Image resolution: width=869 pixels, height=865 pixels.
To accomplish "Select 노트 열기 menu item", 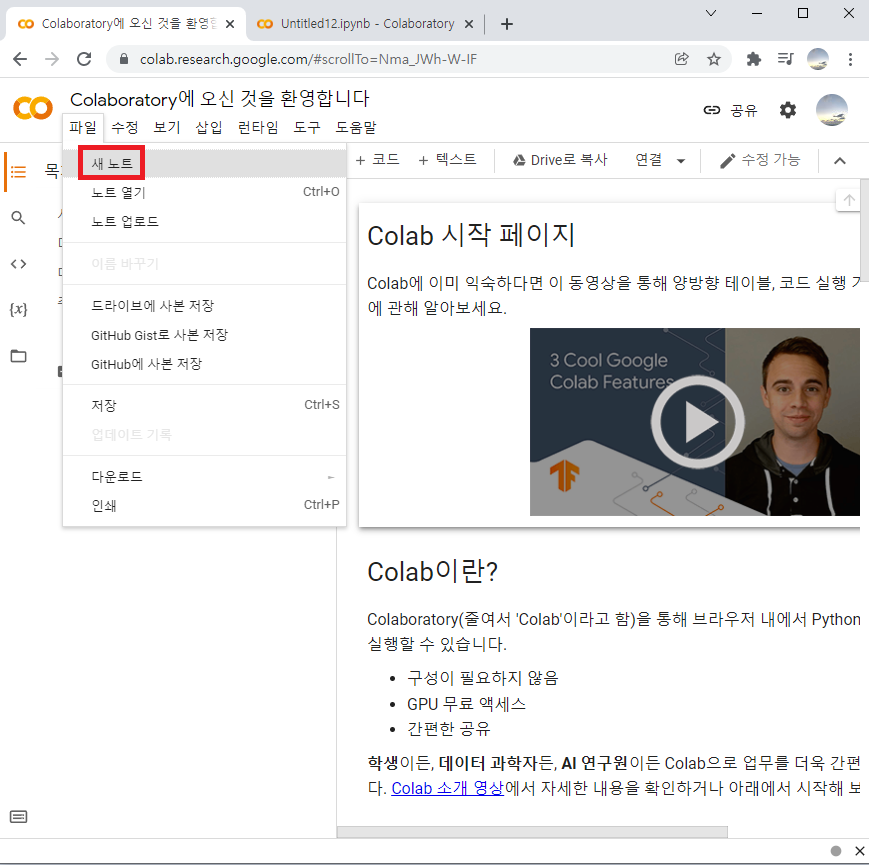I will pyautogui.click(x=205, y=192).
